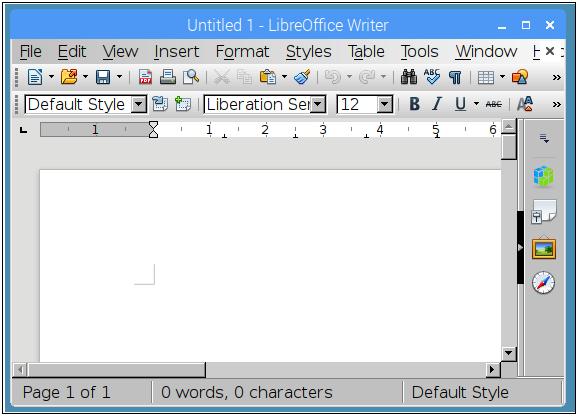Save the document with the floppy icon
The width and height of the screenshot is (578, 418).
[x=103, y=77]
